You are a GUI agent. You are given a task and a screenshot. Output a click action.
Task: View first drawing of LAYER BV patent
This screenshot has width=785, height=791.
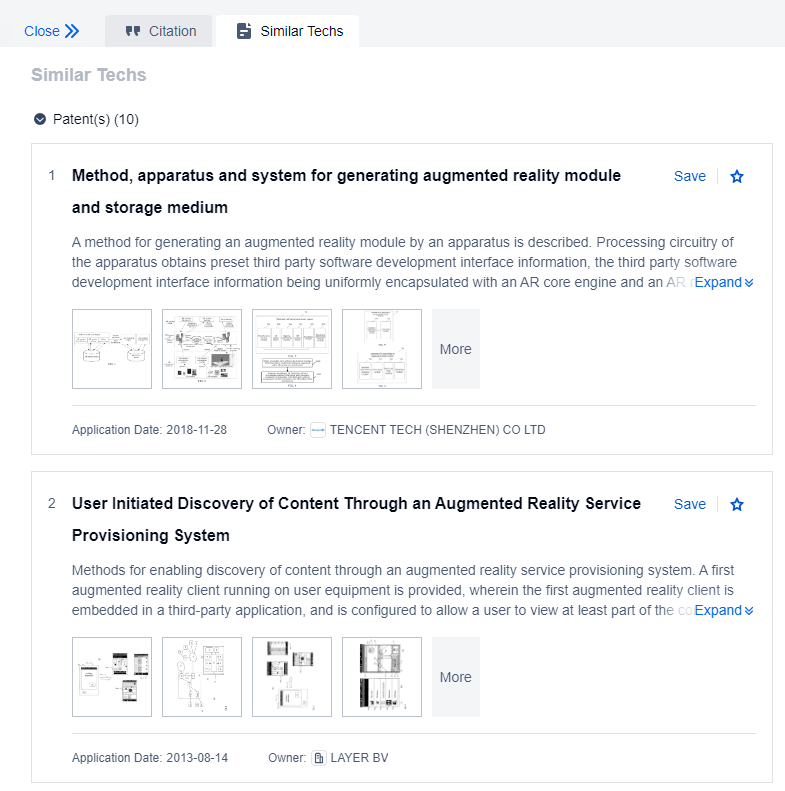click(112, 677)
